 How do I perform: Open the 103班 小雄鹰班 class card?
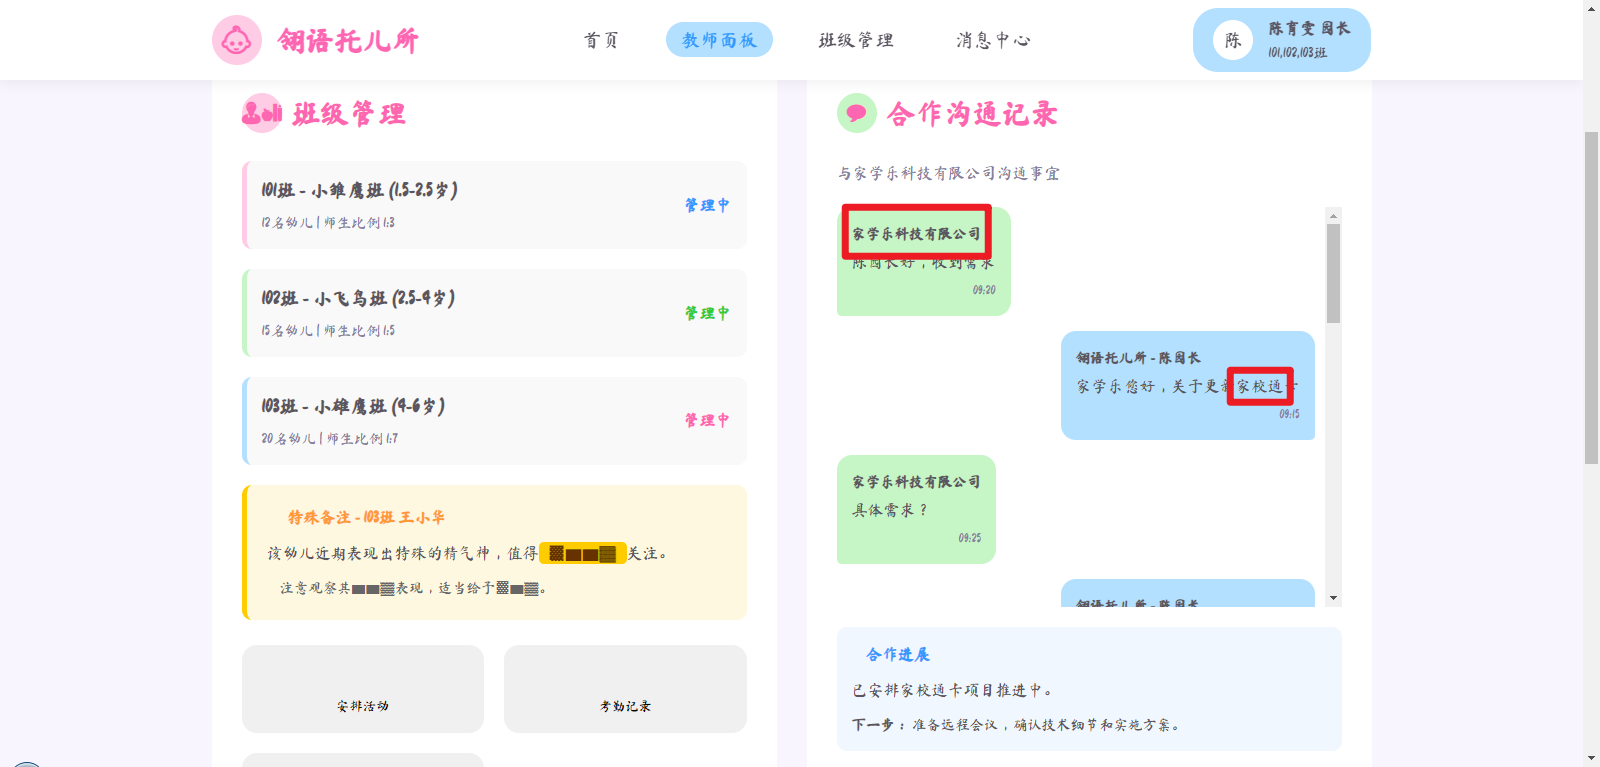494,421
